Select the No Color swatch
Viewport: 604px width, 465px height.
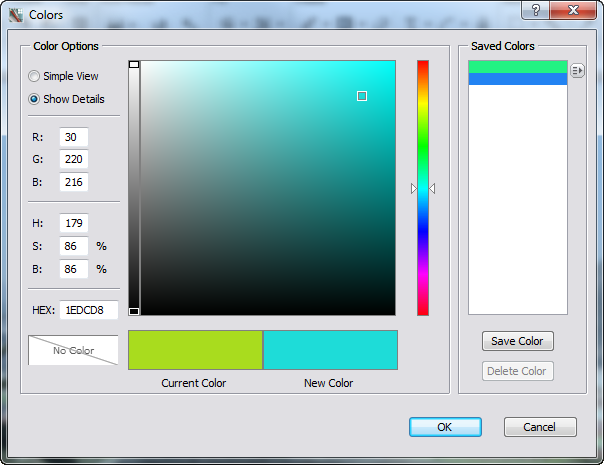(73, 350)
